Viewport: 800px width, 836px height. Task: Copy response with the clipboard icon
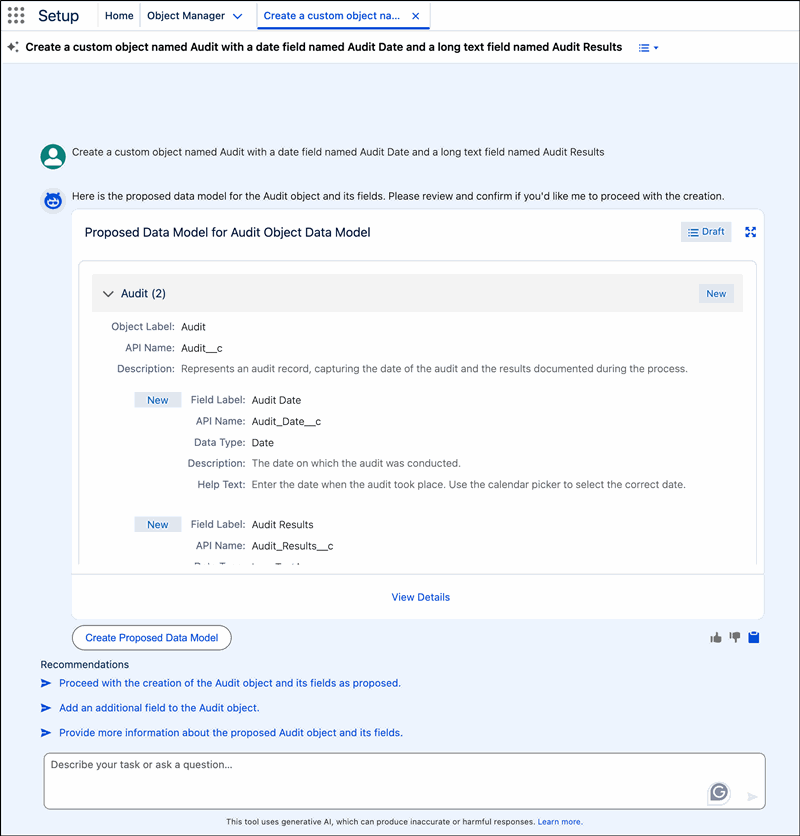point(754,637)
